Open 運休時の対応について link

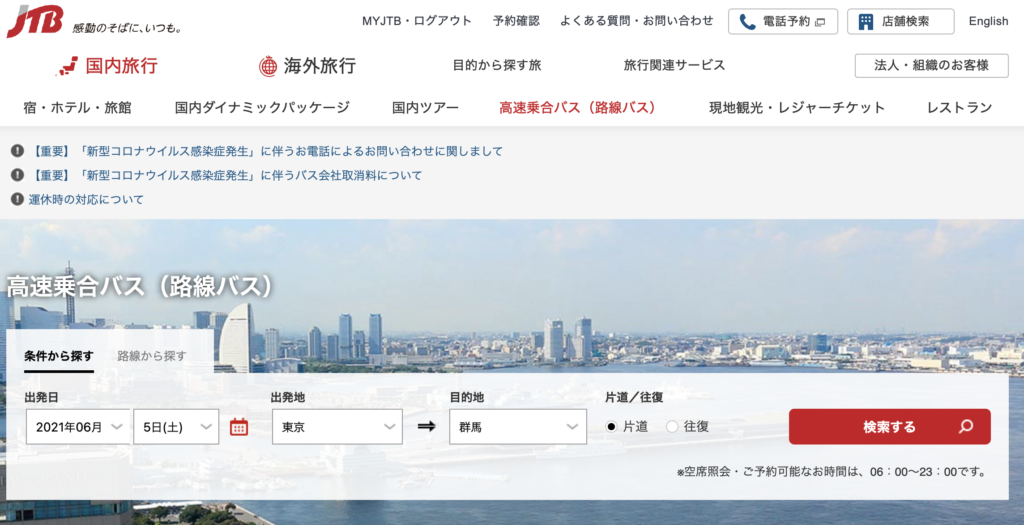coord(86,199)
